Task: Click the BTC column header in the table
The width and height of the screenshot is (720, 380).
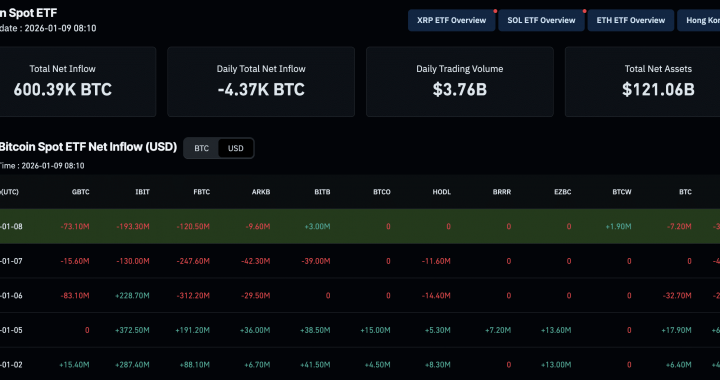Action: [685, 192]
